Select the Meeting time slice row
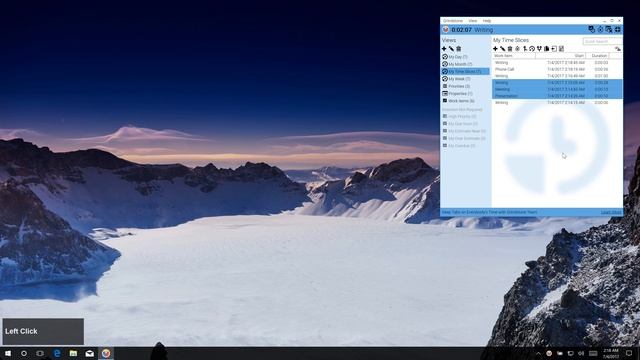 557,89
